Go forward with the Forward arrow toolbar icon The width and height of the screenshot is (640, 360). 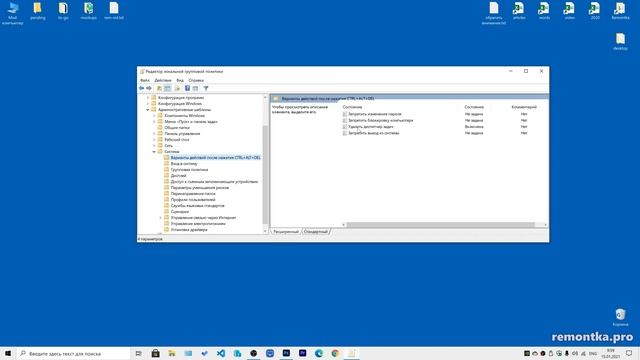149,88
